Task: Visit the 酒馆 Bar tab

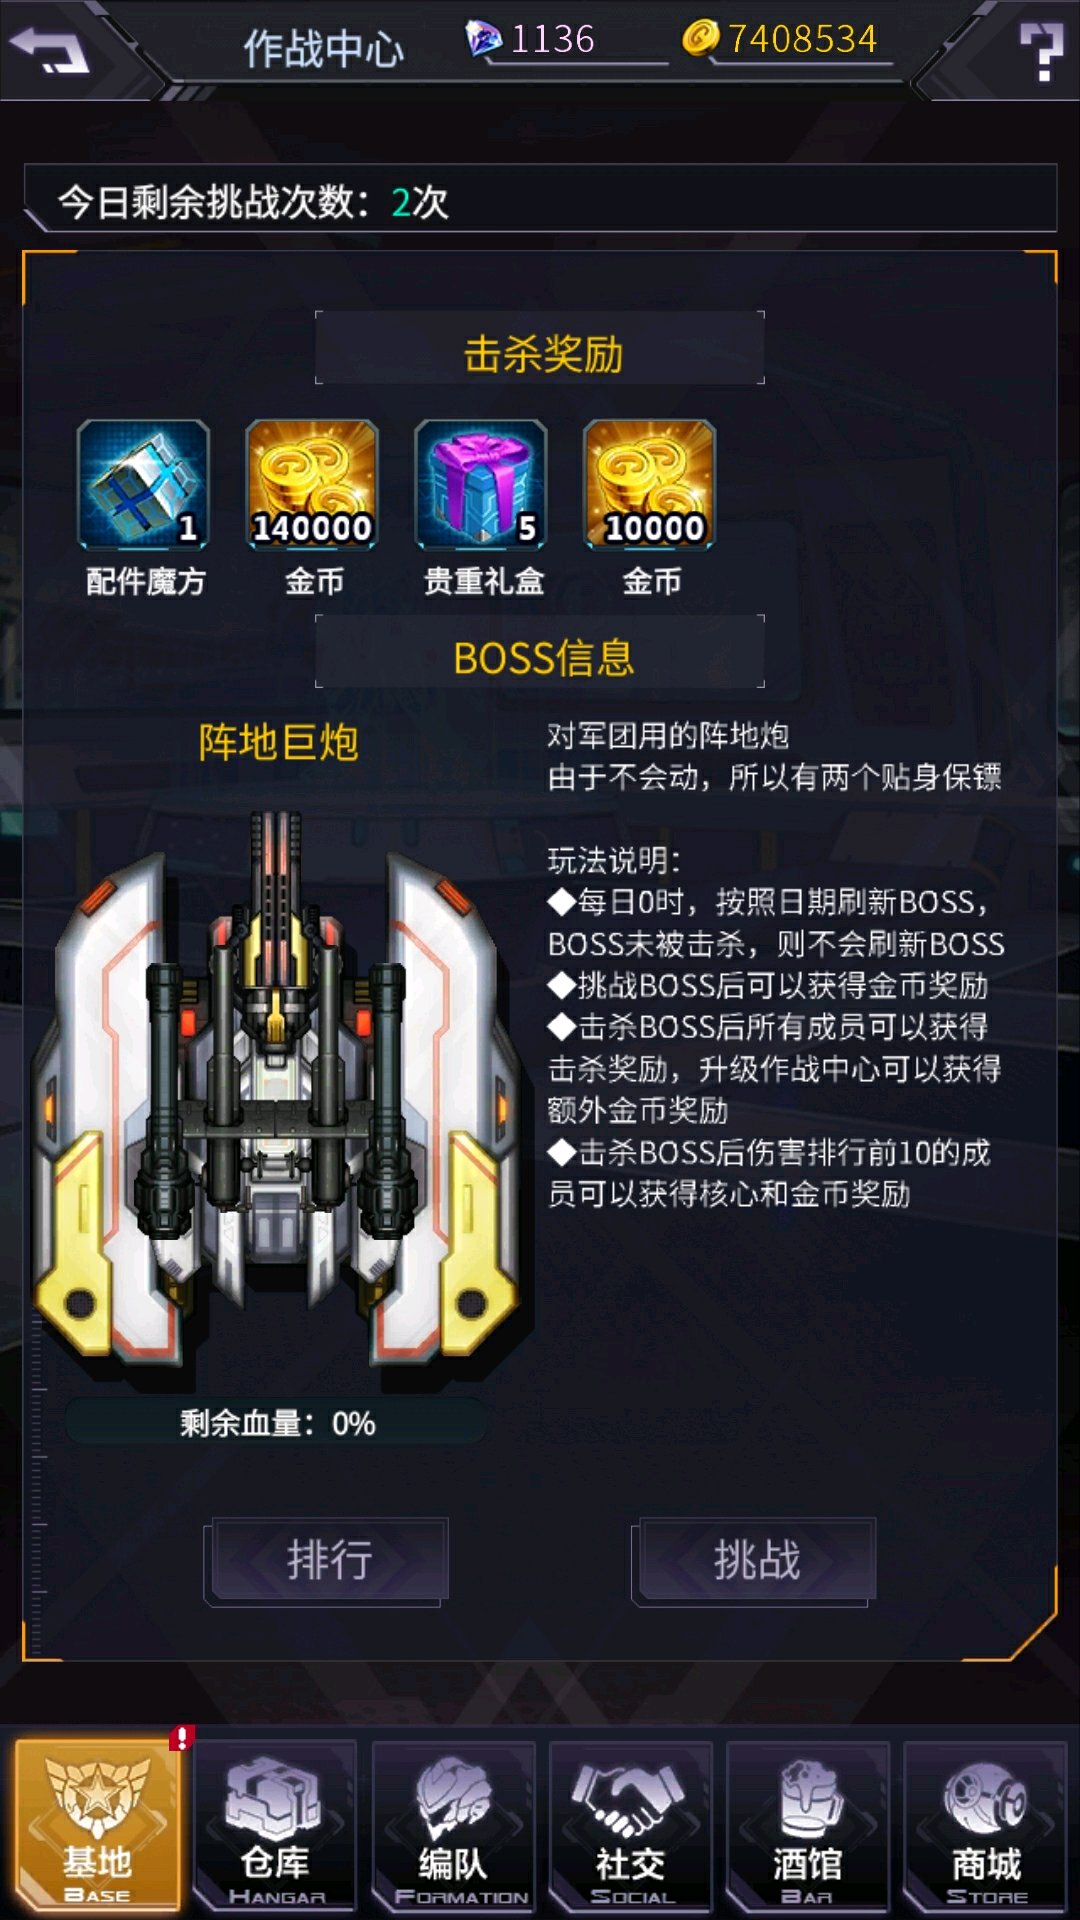Action: [x=807, y=1826]
